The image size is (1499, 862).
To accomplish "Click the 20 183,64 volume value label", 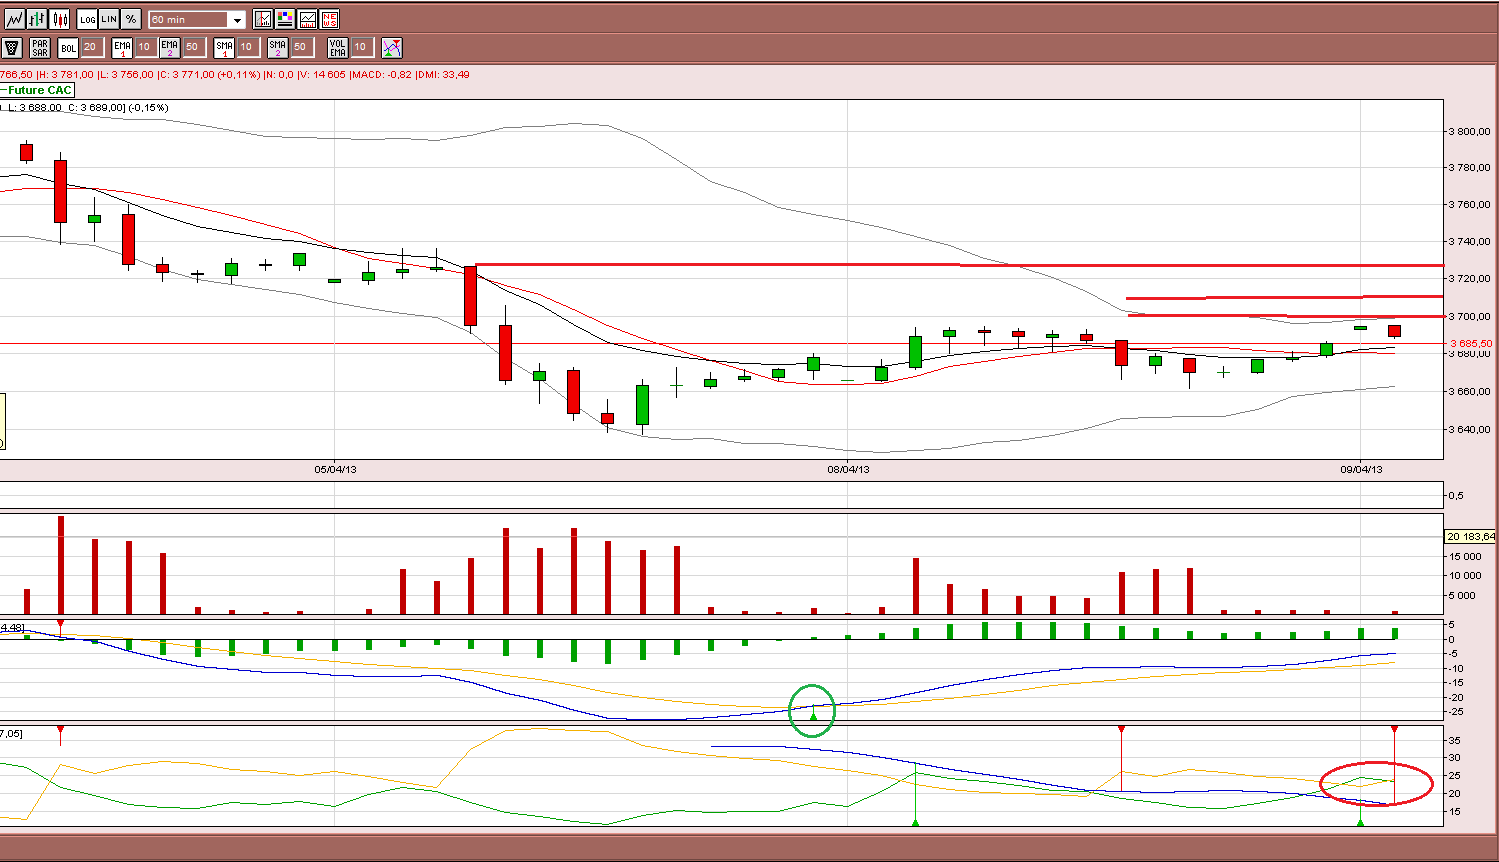I will pos(1471,536).
